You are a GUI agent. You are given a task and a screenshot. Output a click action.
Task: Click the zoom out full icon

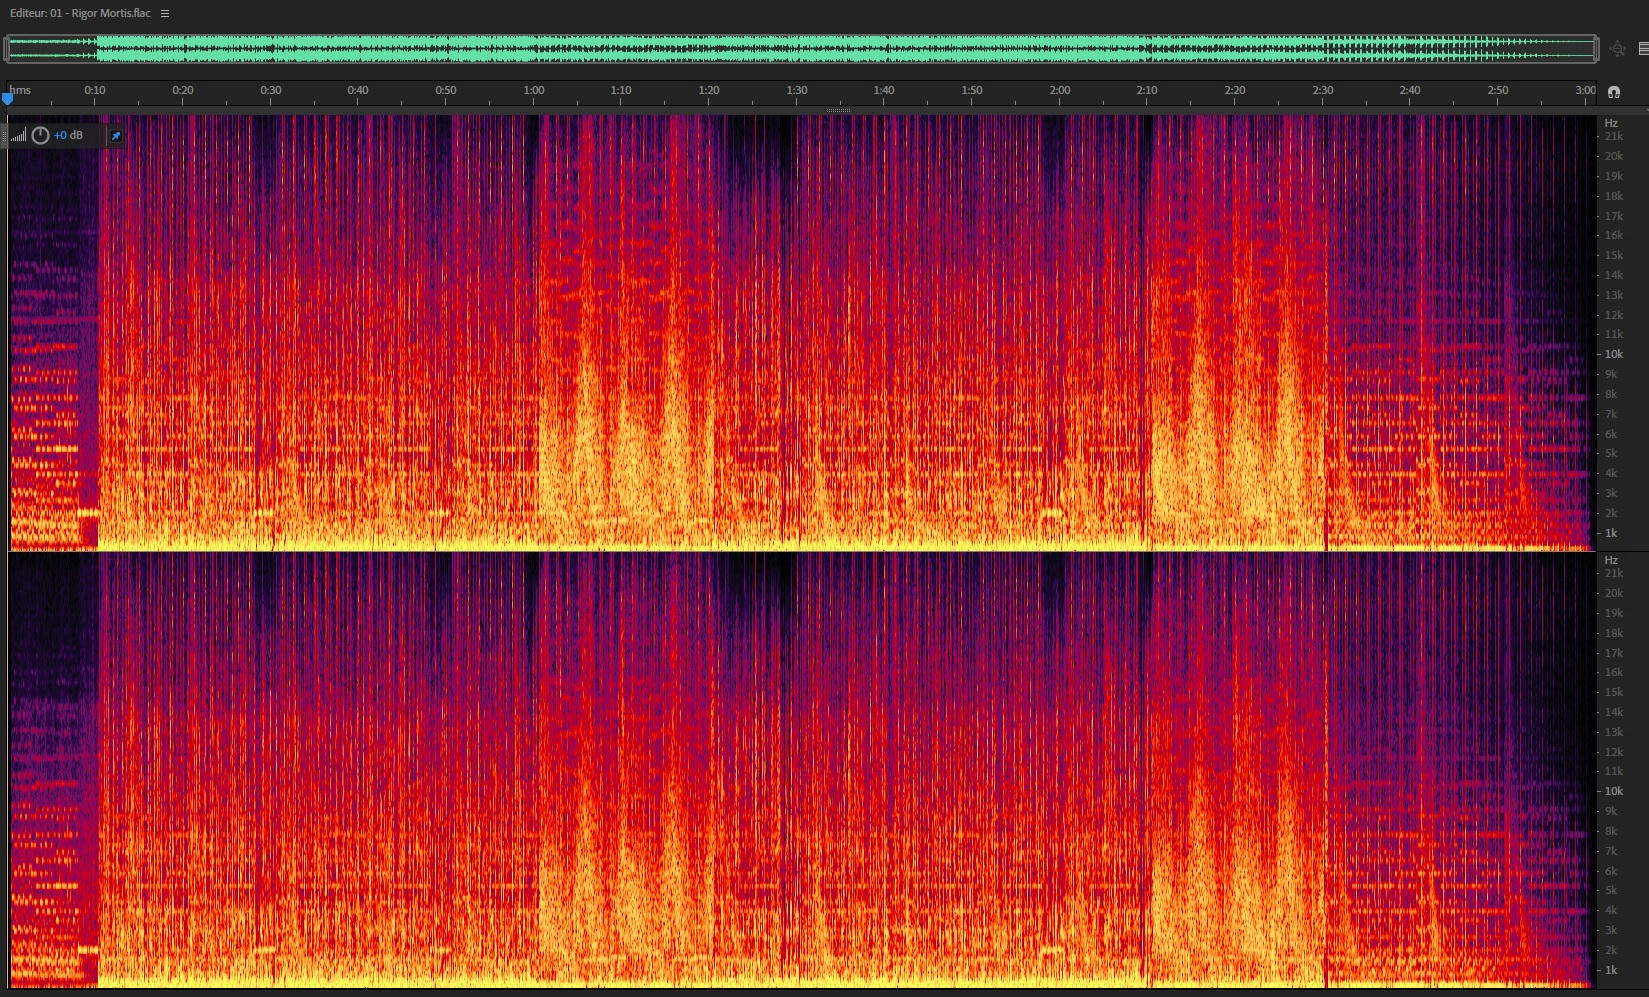(1618, 49)
